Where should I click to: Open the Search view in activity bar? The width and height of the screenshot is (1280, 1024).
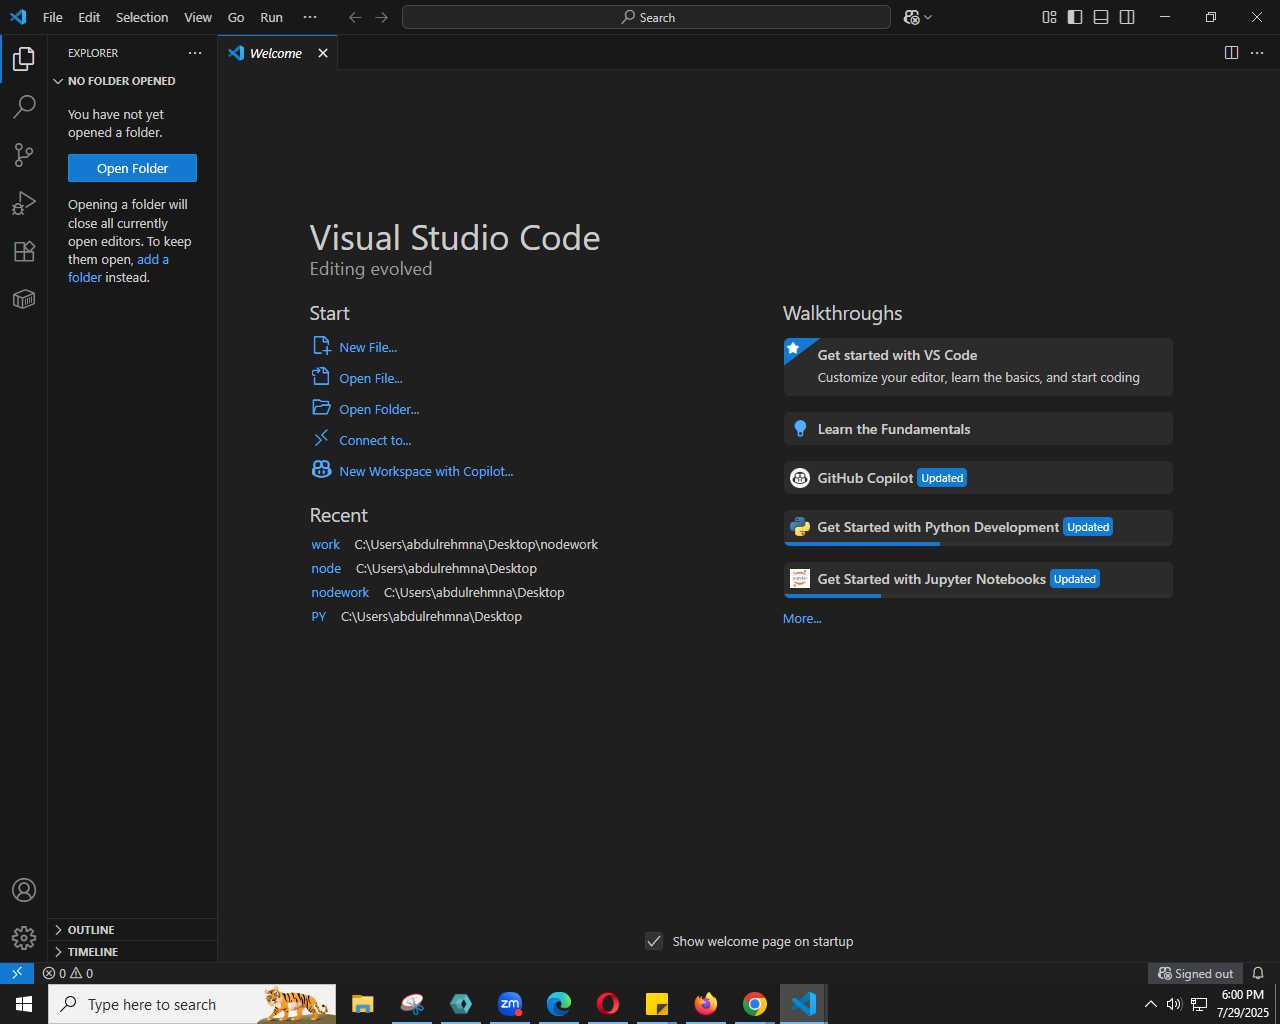click(x=24, y=107)
